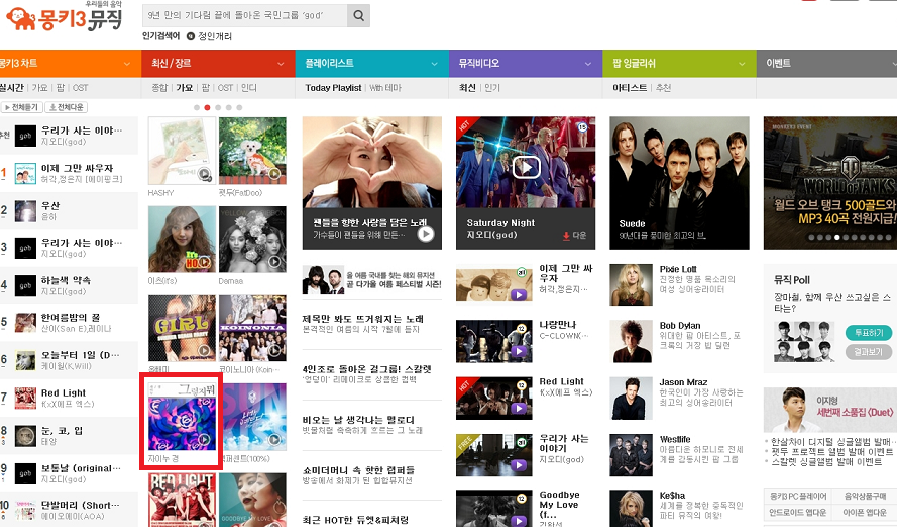Open the 비오는 날 생각나는 멜로디 playlist

pyautogui.click(x=359, y=420)
